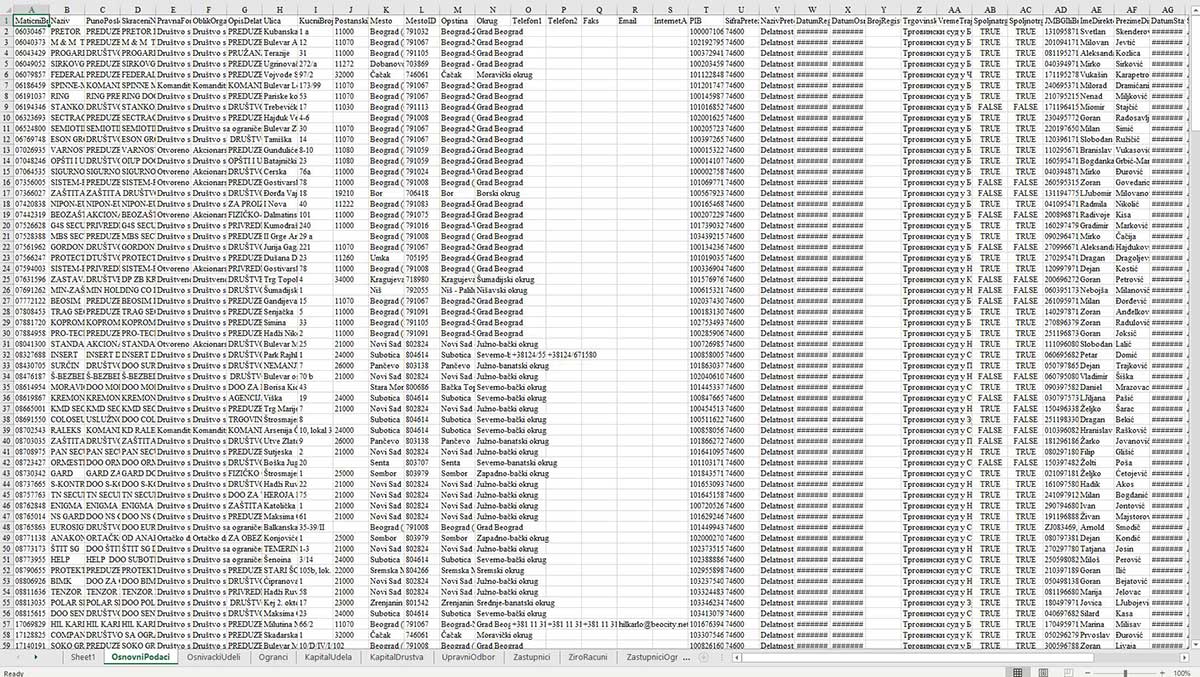1200x677 pixels.
Task: Switch to Normal view in status bar
Action: [1017, 671]
